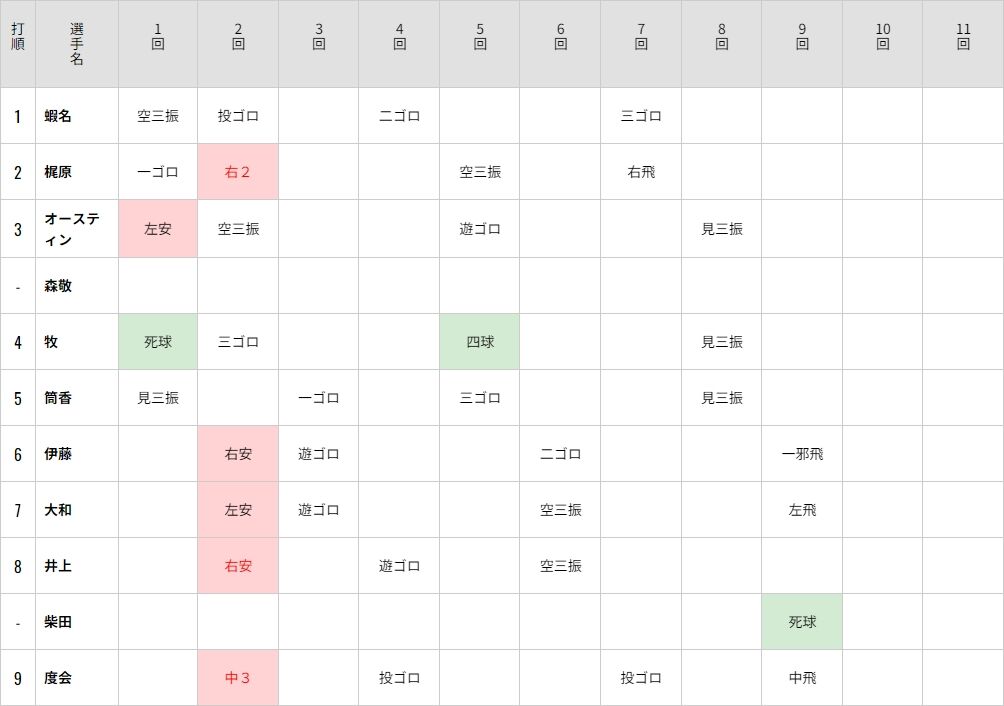Click the 右2 result for 梶原

pyautogui.click(x=238, y=172)
